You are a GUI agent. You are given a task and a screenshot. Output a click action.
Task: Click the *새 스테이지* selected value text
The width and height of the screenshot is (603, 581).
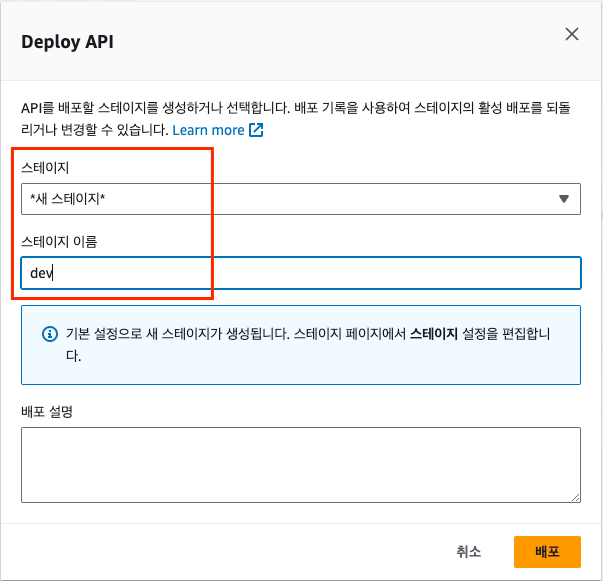68,199
